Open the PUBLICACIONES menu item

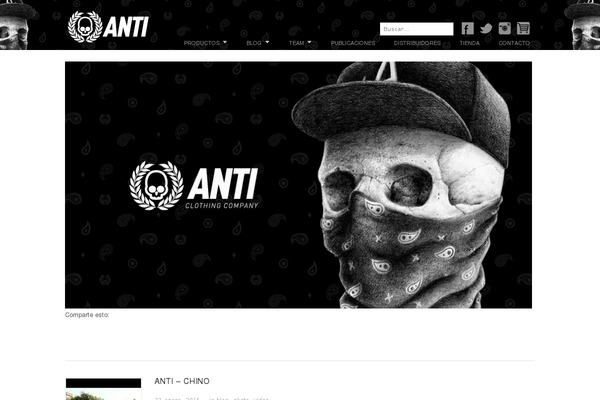click(x=353, y=43)
